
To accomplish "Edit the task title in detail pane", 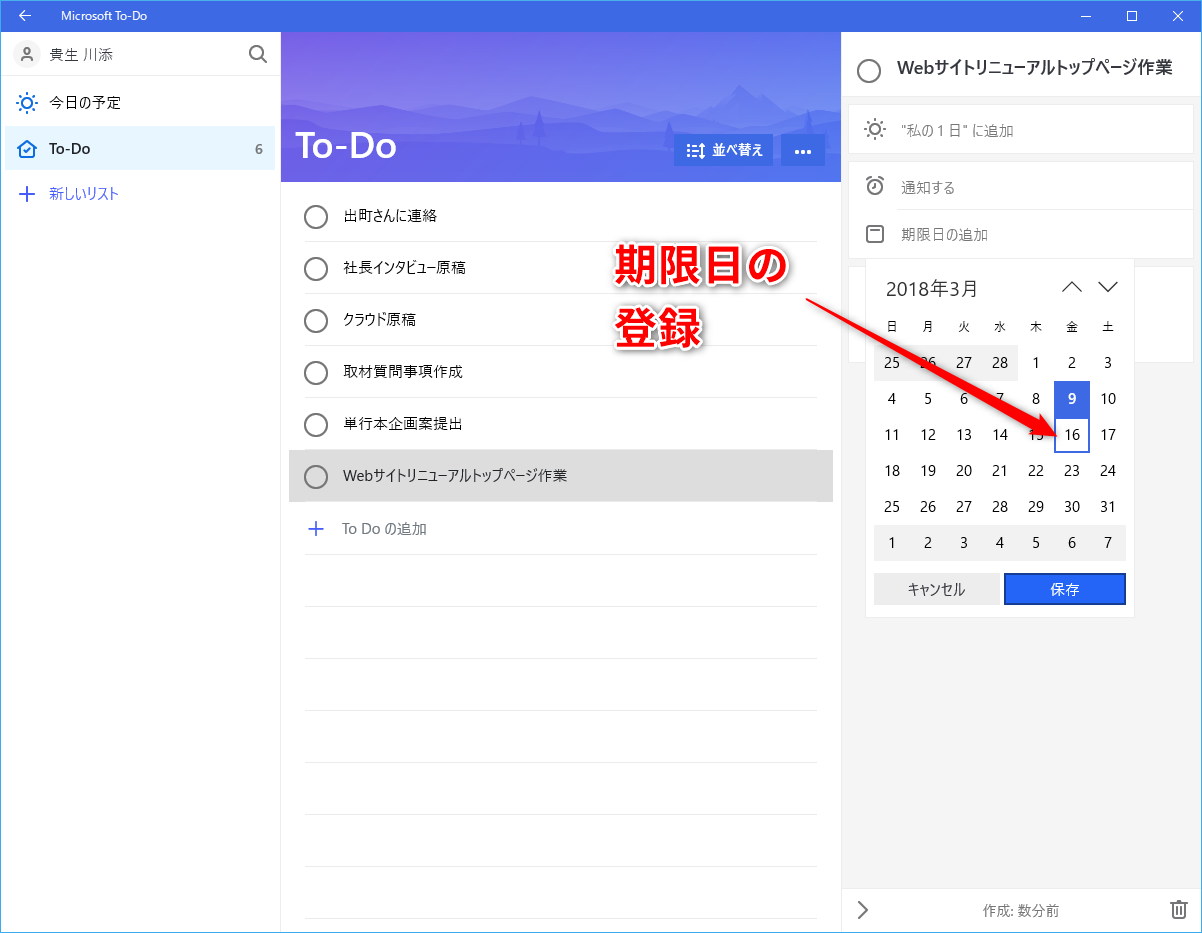I will click(1035, 68).
